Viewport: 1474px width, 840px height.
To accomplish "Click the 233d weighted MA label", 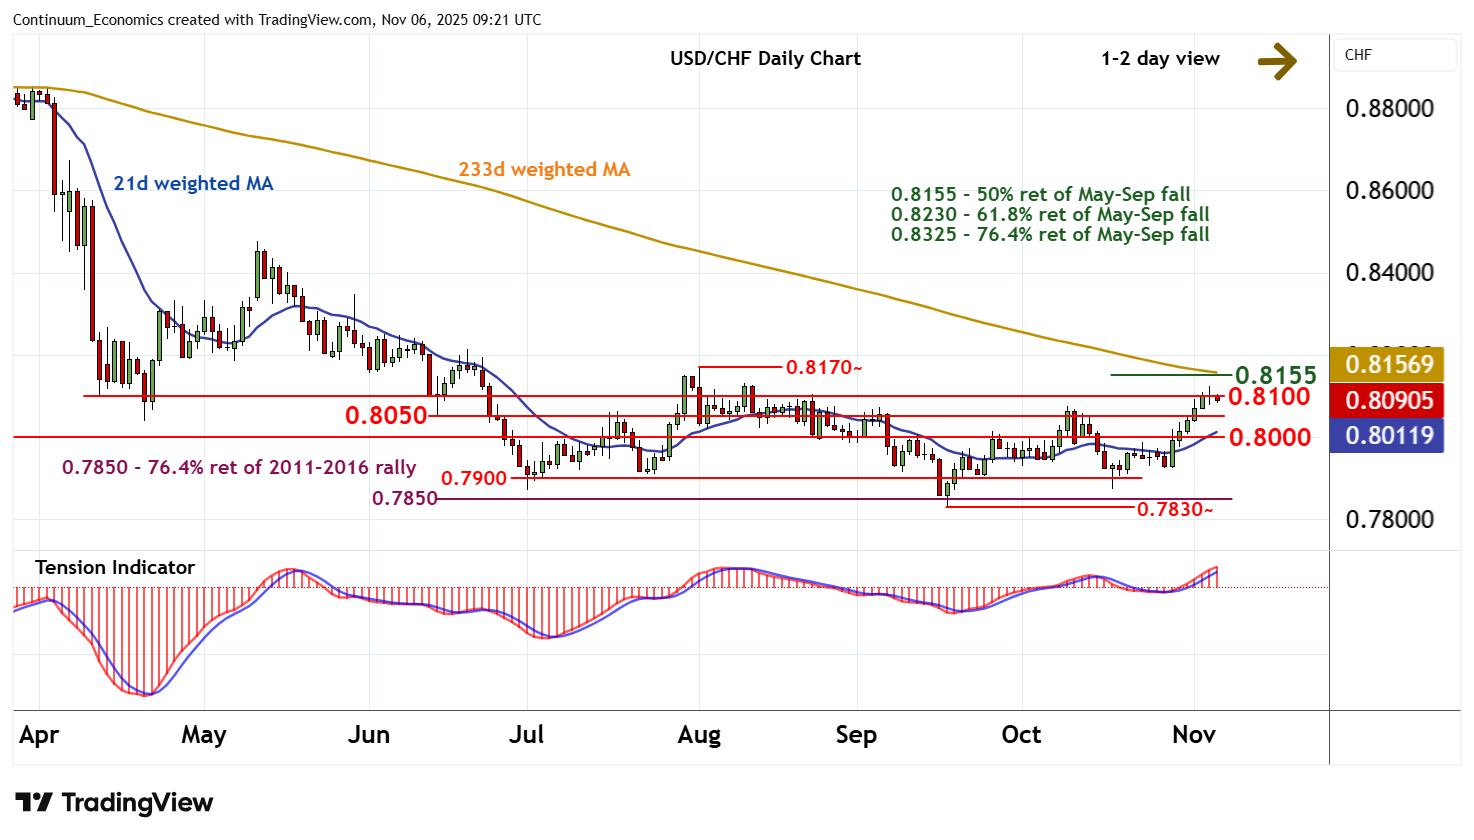I will pos(544,169).
